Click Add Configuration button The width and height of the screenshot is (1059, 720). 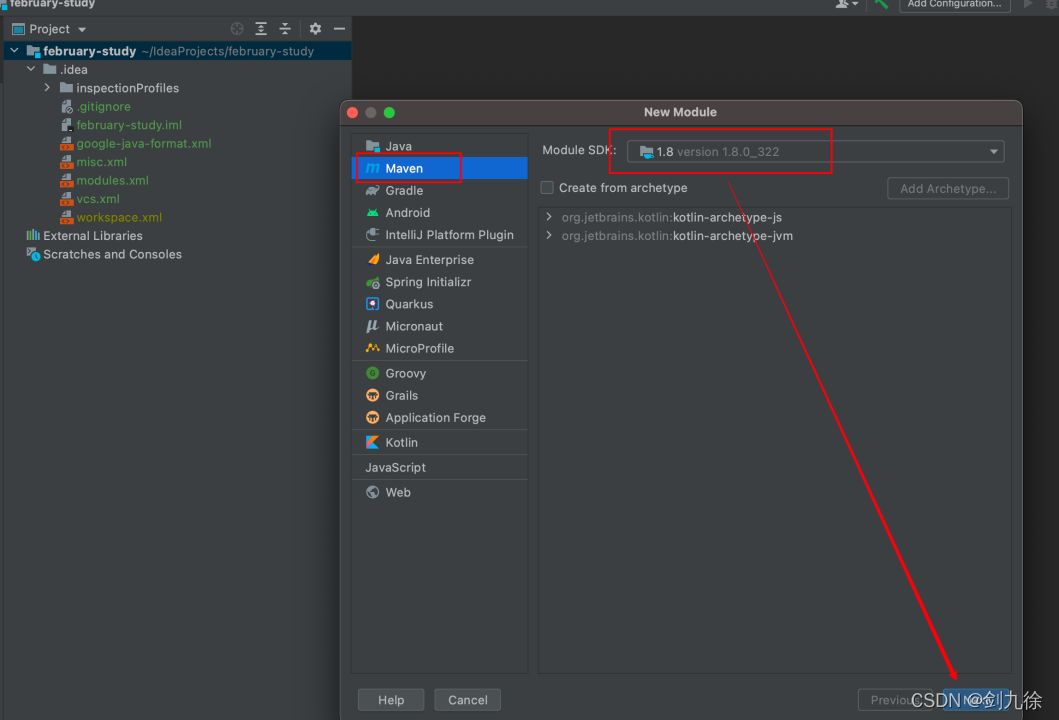click(954, 4)
